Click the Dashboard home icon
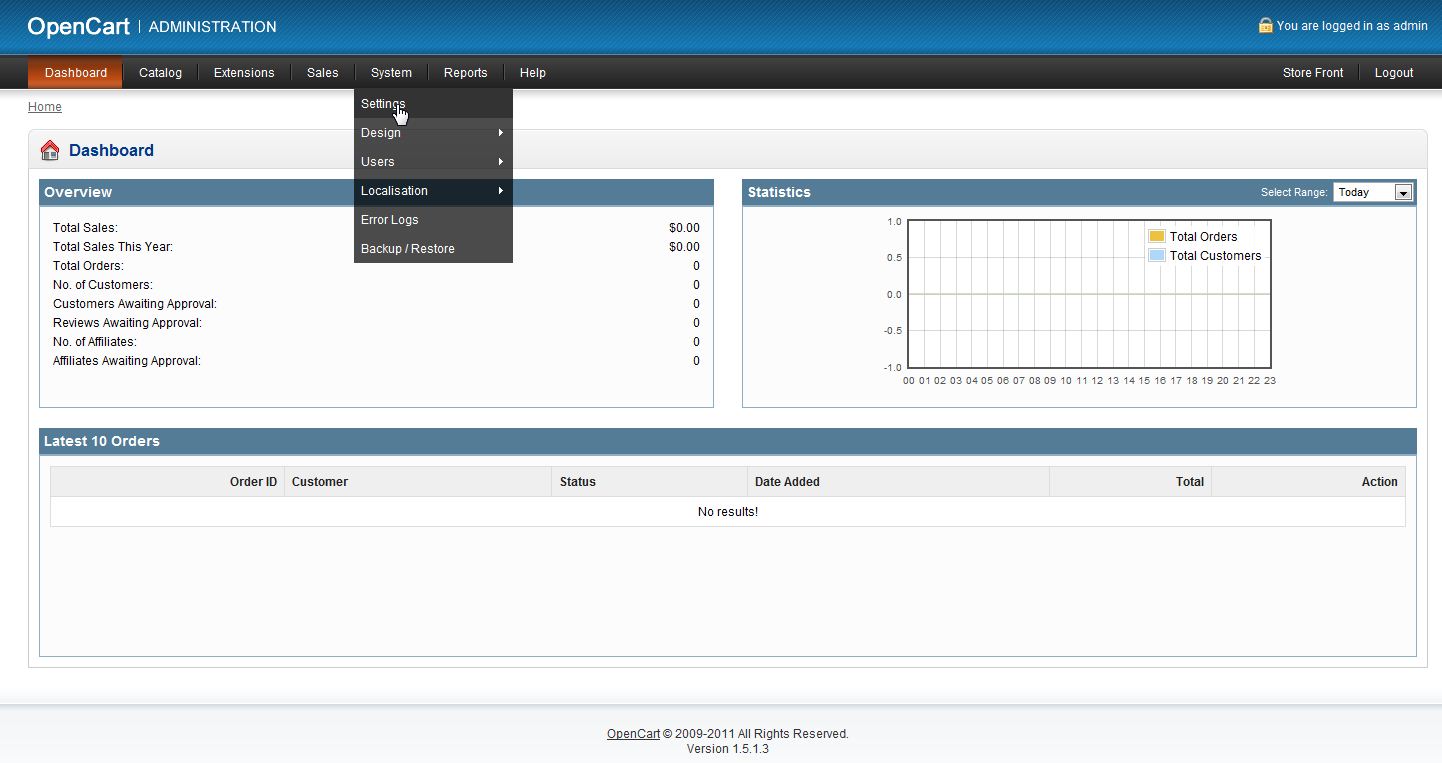The image size is (1442, 763). (x=50, y=151)
